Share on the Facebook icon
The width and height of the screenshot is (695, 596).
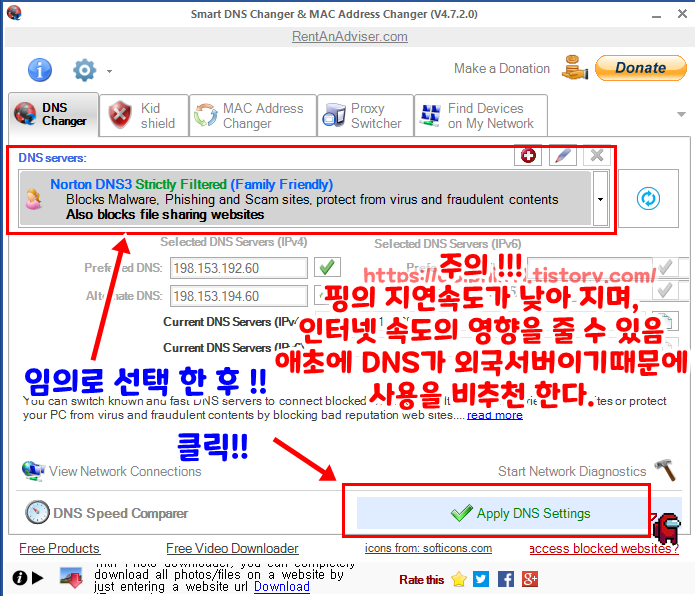click(x=506, y=579)
